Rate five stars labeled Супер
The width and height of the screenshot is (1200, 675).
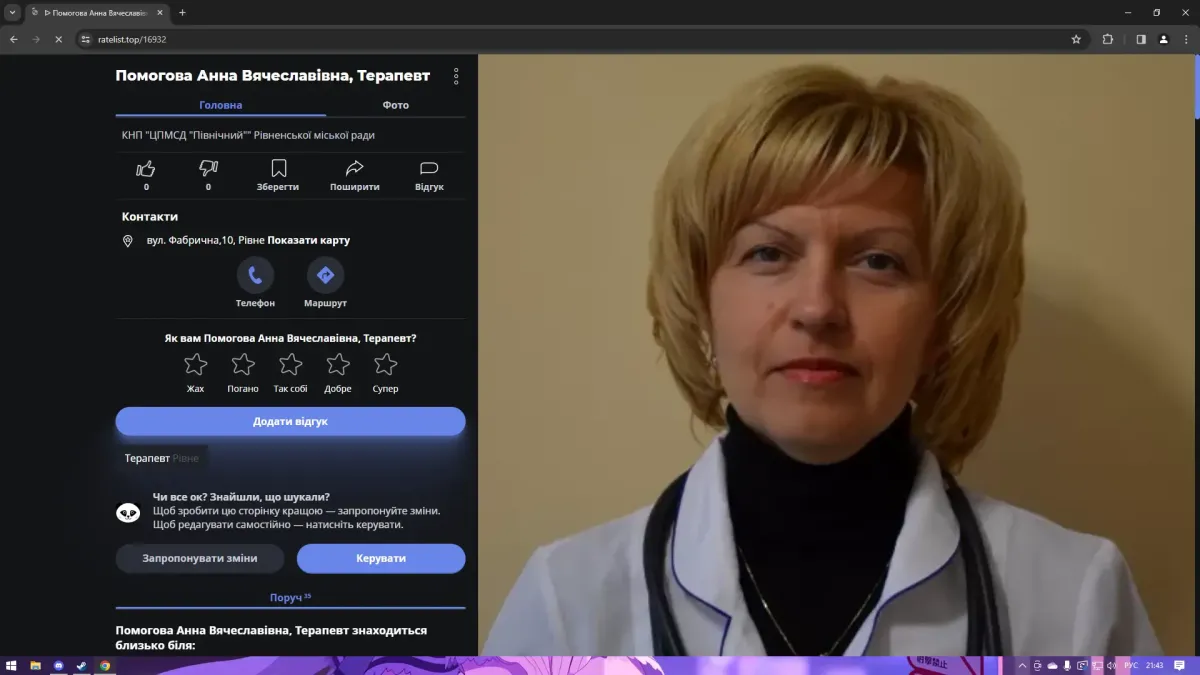tap(385, 364)
